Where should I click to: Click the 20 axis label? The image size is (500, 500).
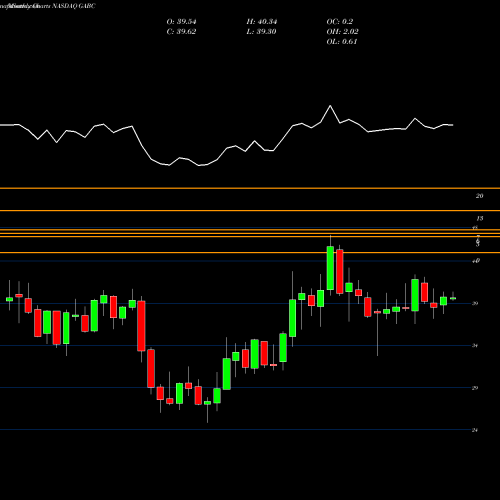pyautogui.click(x=479, y=196)
